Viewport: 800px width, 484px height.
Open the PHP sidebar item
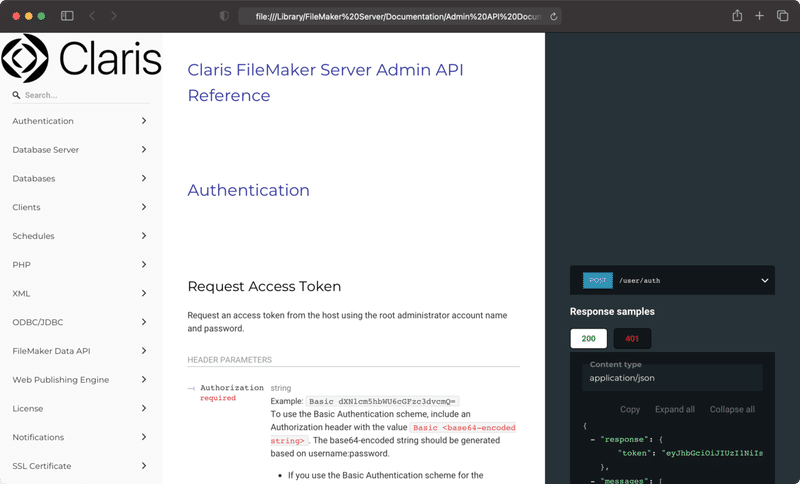(21, 265)
